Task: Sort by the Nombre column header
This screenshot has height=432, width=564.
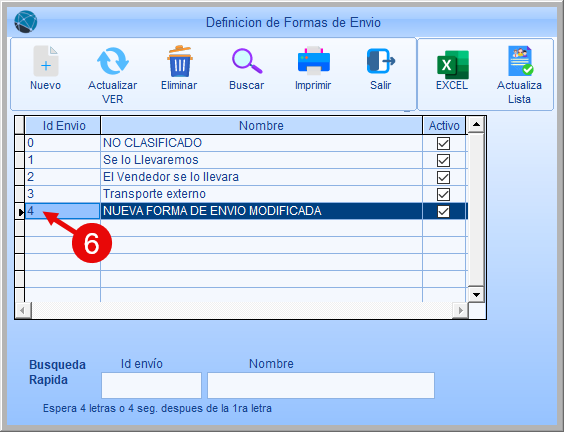Action: point(261,126)
